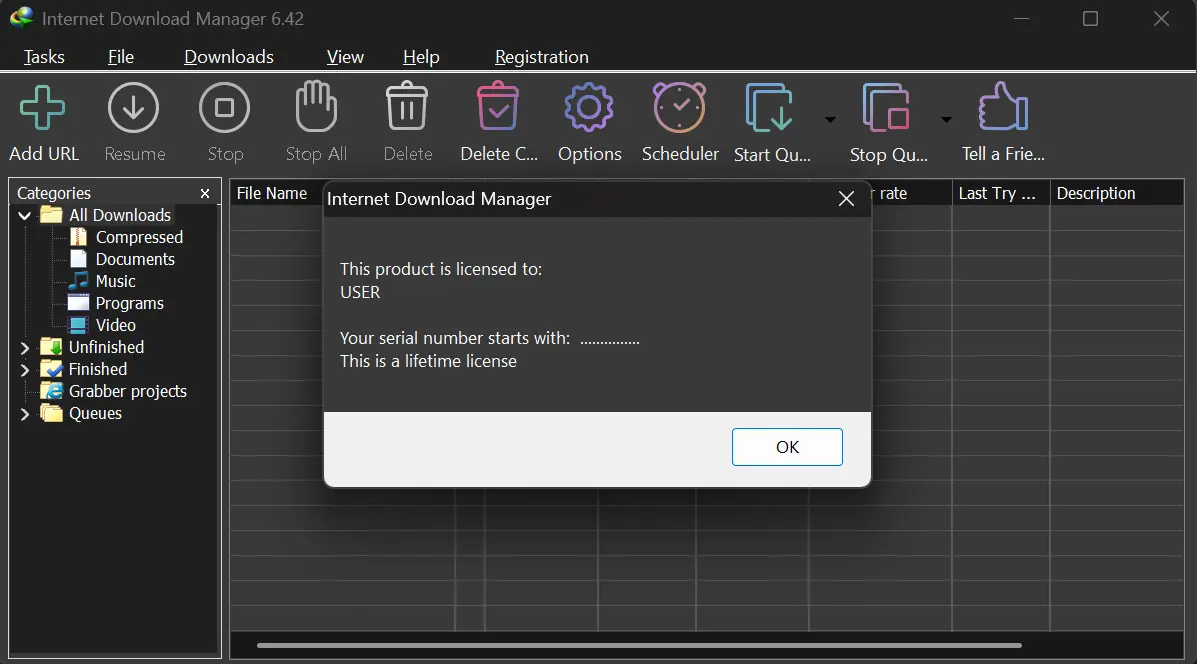This screenshot has width=1197, height=664.
Task: Click the Programs category window icon
Action: coord(79,303)
